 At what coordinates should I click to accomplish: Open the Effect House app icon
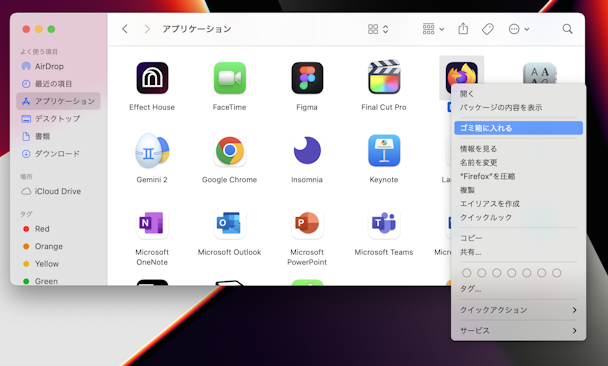pos(152,78)
